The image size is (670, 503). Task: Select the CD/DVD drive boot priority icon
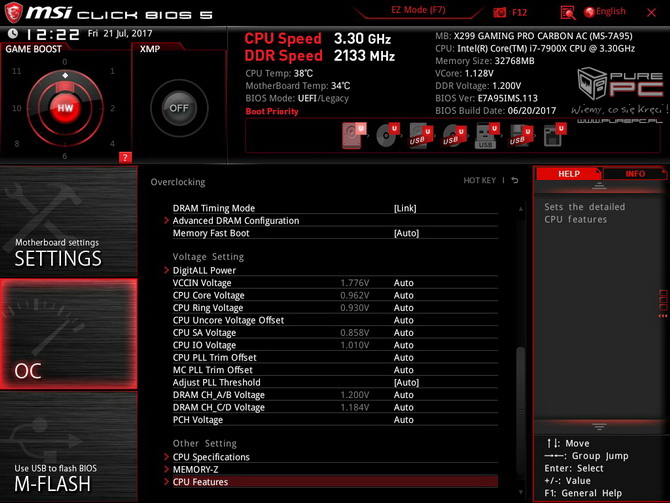coord(387,135)
